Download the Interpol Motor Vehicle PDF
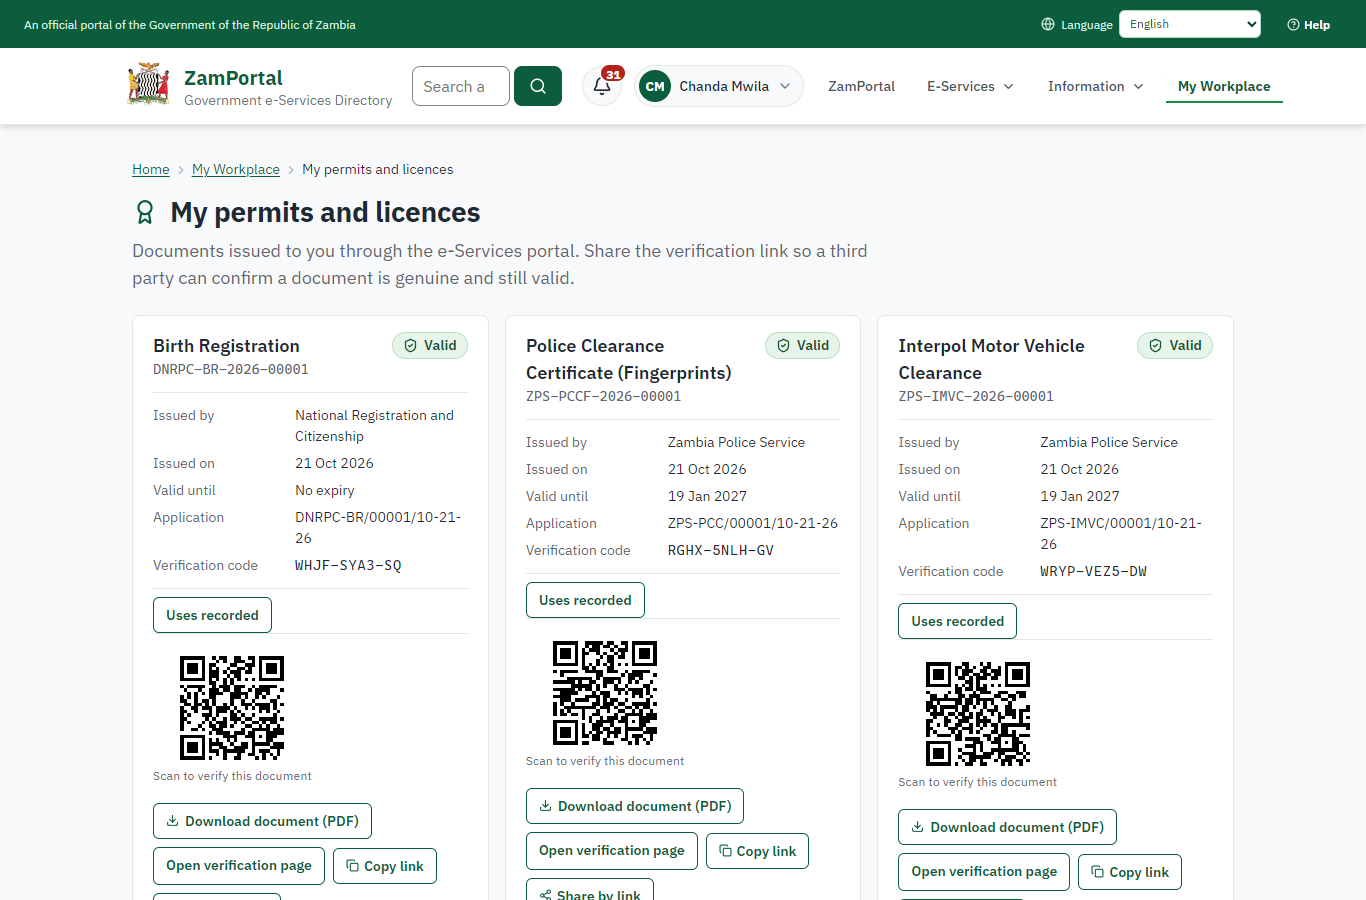The width and height of the screenshot is (1366, 900). (x=1007, y=827)
